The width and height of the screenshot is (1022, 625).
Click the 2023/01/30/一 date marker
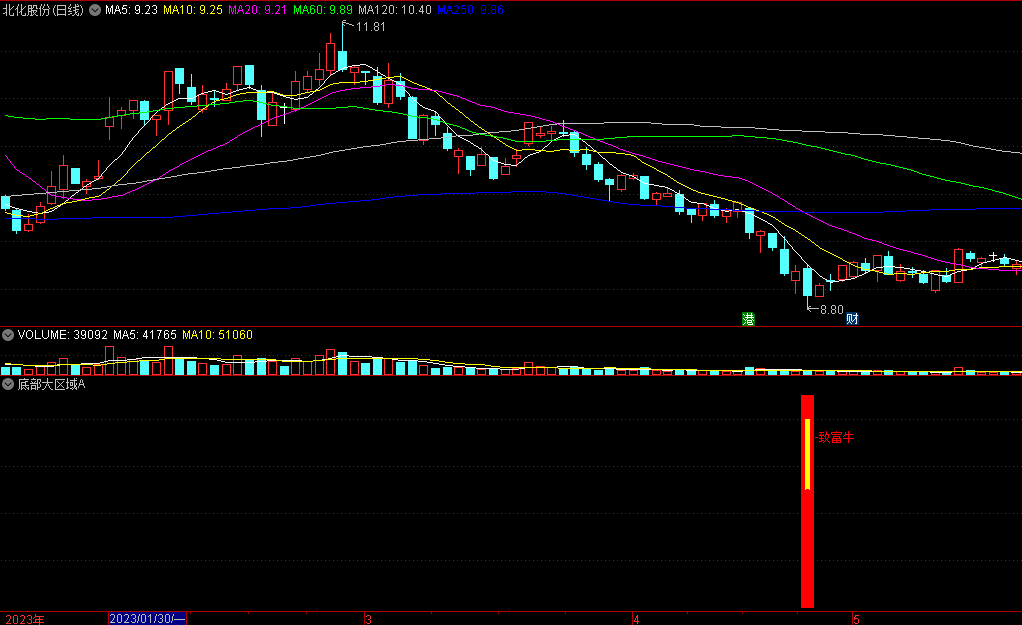147,618
